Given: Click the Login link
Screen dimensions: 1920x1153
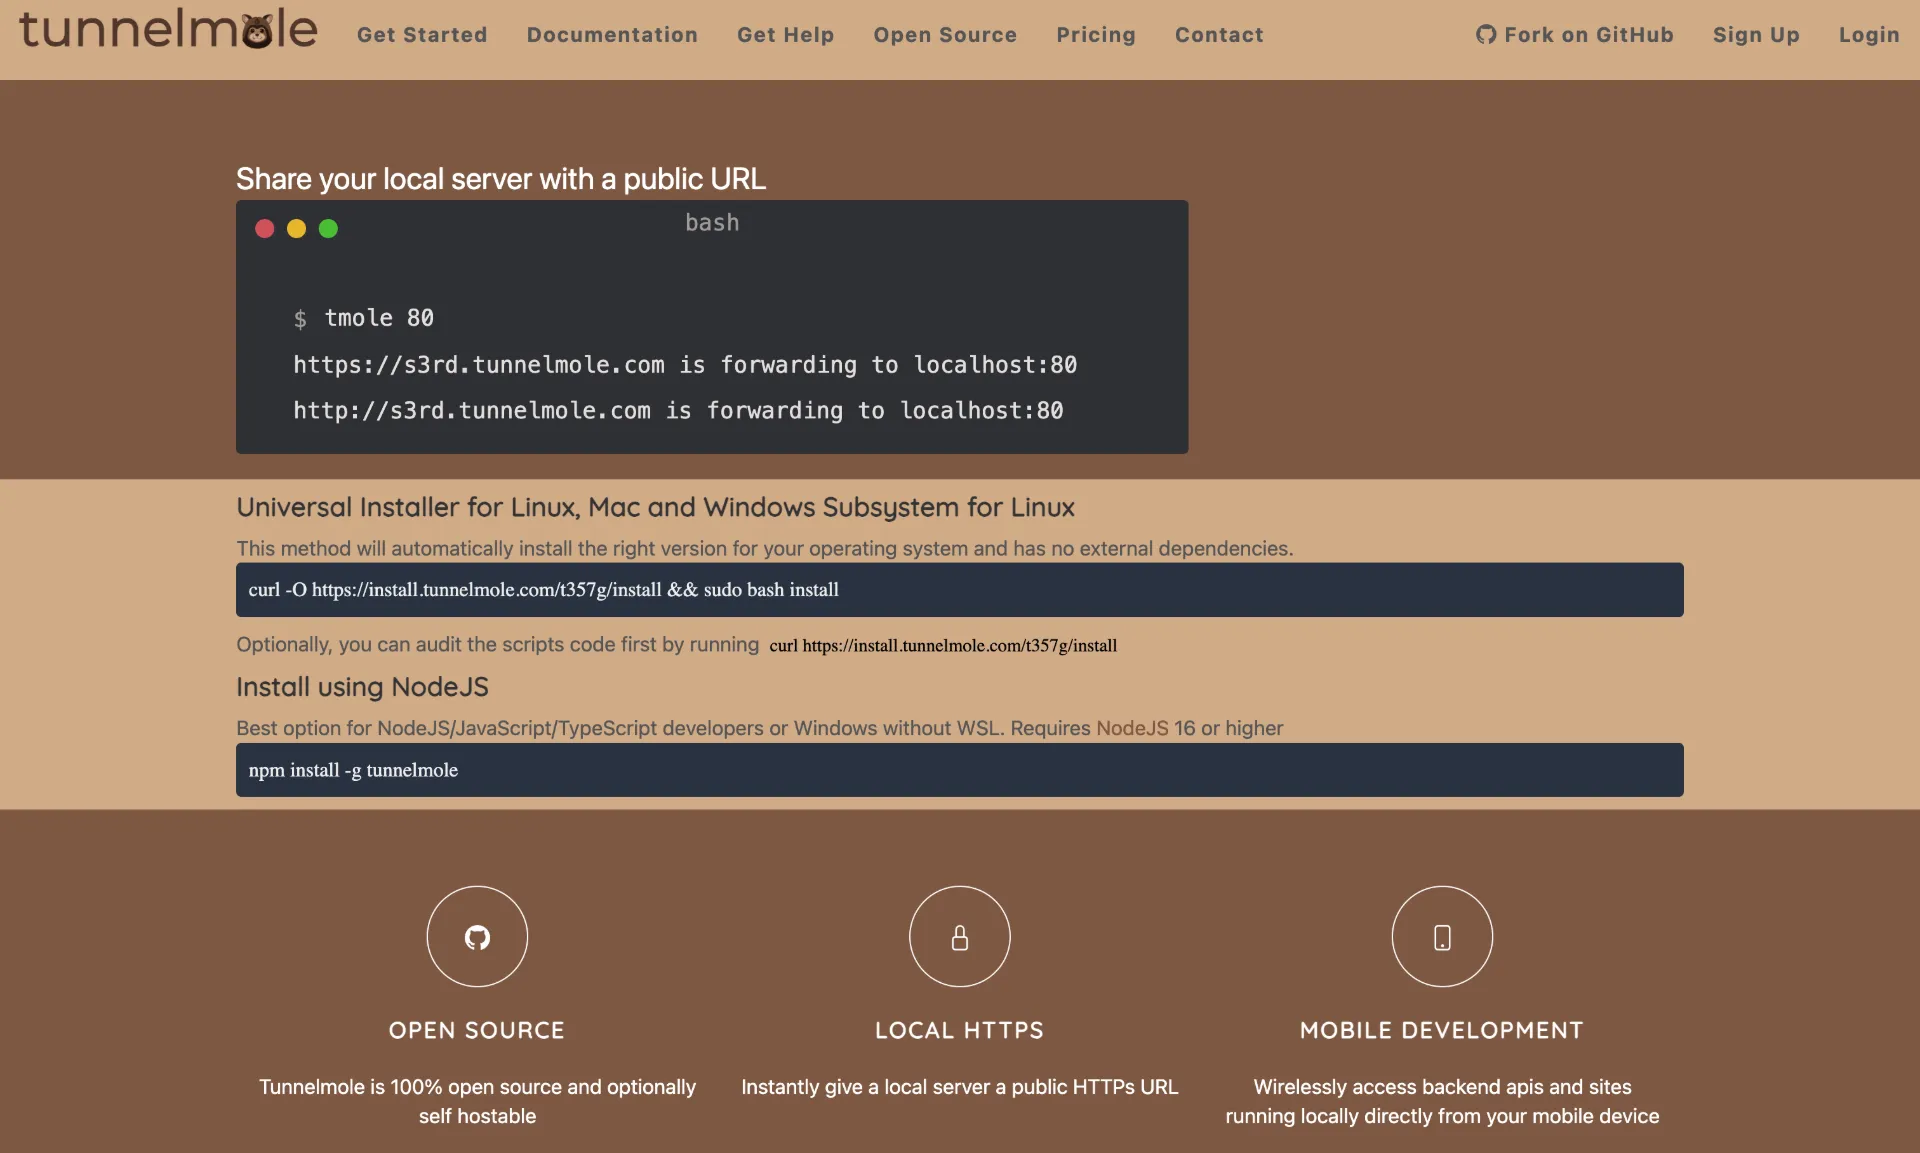Looking at the screenshot, I should [1869, 34].
